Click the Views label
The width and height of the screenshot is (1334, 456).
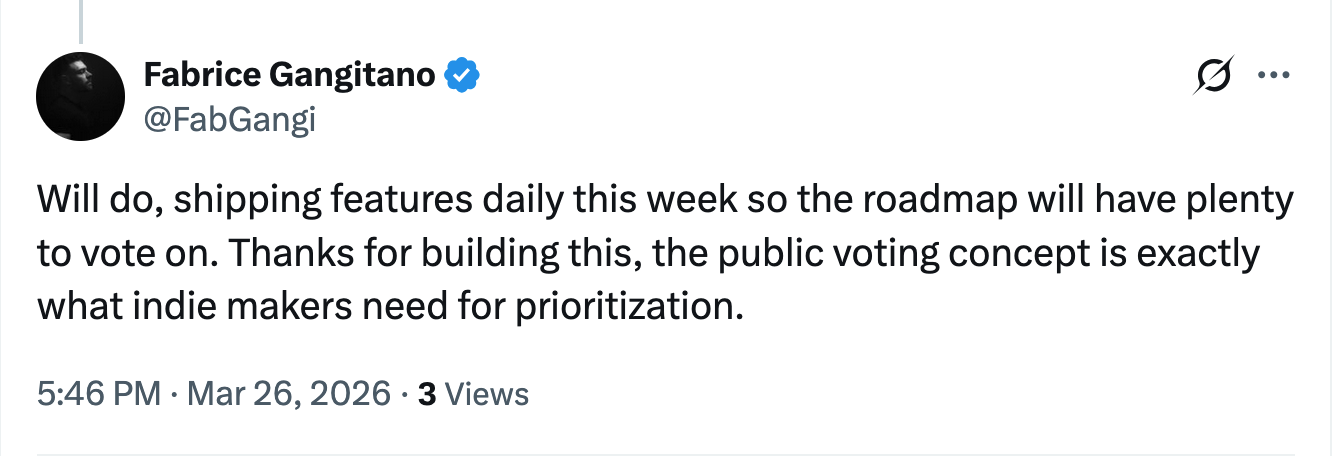(x=486, y=395)
